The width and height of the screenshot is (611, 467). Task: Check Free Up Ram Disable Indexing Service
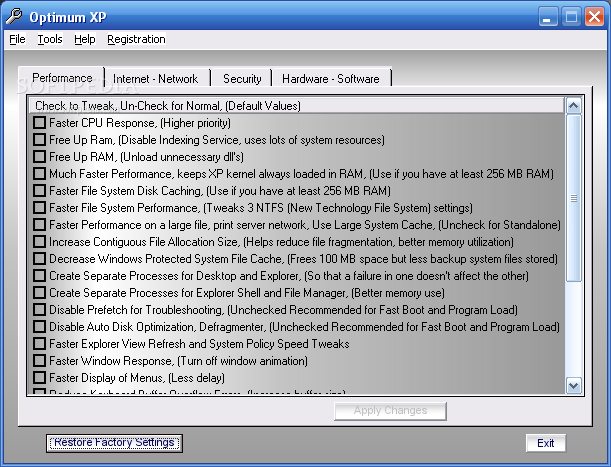point(39,140)
